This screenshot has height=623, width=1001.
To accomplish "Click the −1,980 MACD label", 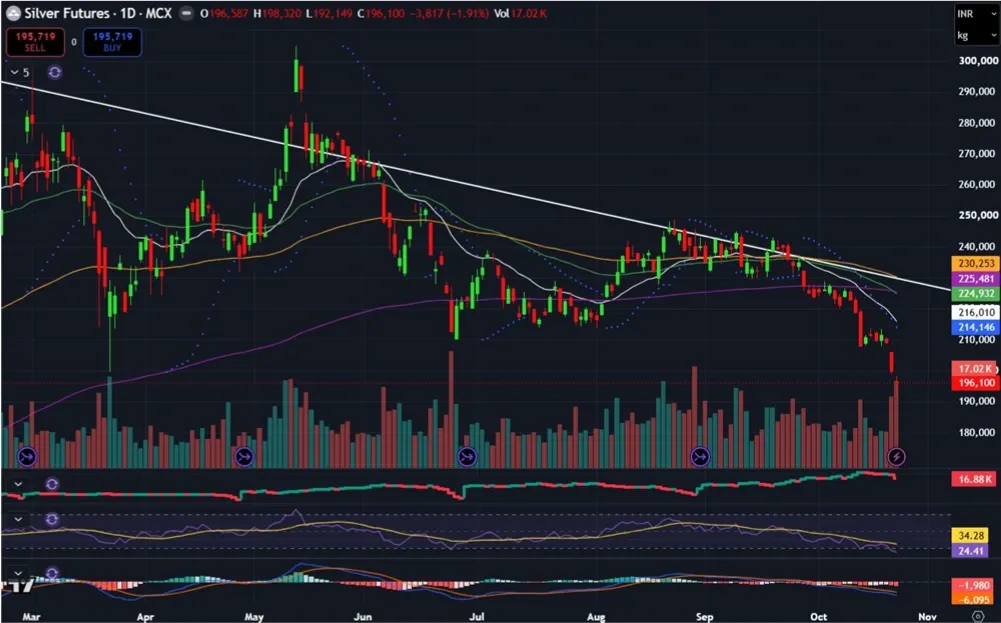I will click(x=974, y=586).
